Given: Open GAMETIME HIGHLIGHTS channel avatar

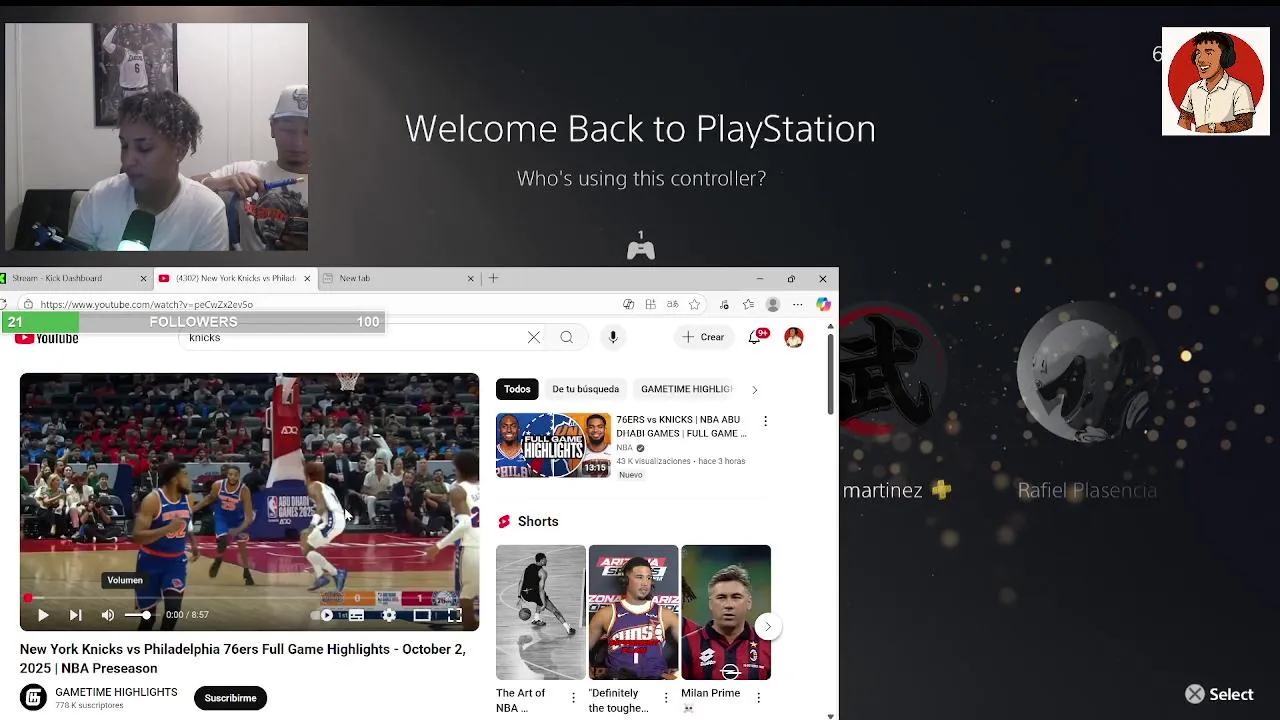Looking at the screenshot, I should [33, 698].
